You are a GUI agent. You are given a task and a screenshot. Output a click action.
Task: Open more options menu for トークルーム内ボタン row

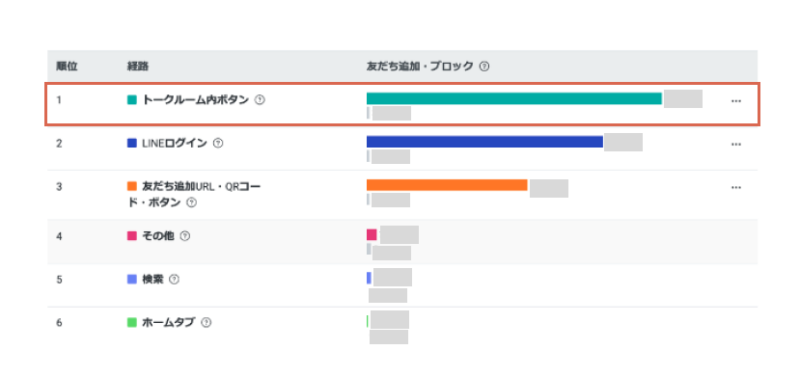click(x=736, y=100)
